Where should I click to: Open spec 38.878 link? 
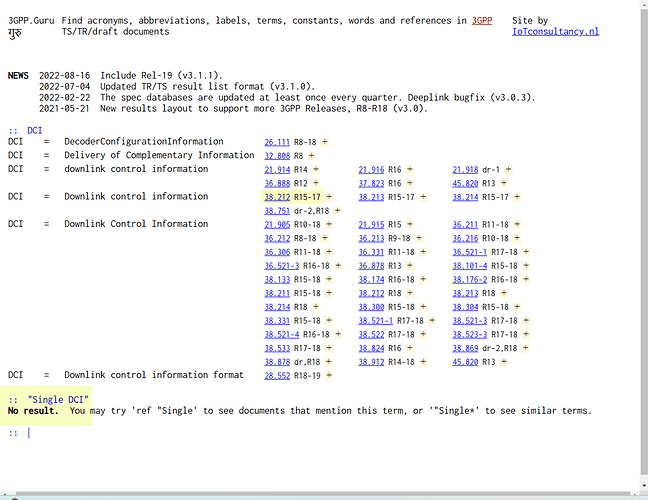277,362
